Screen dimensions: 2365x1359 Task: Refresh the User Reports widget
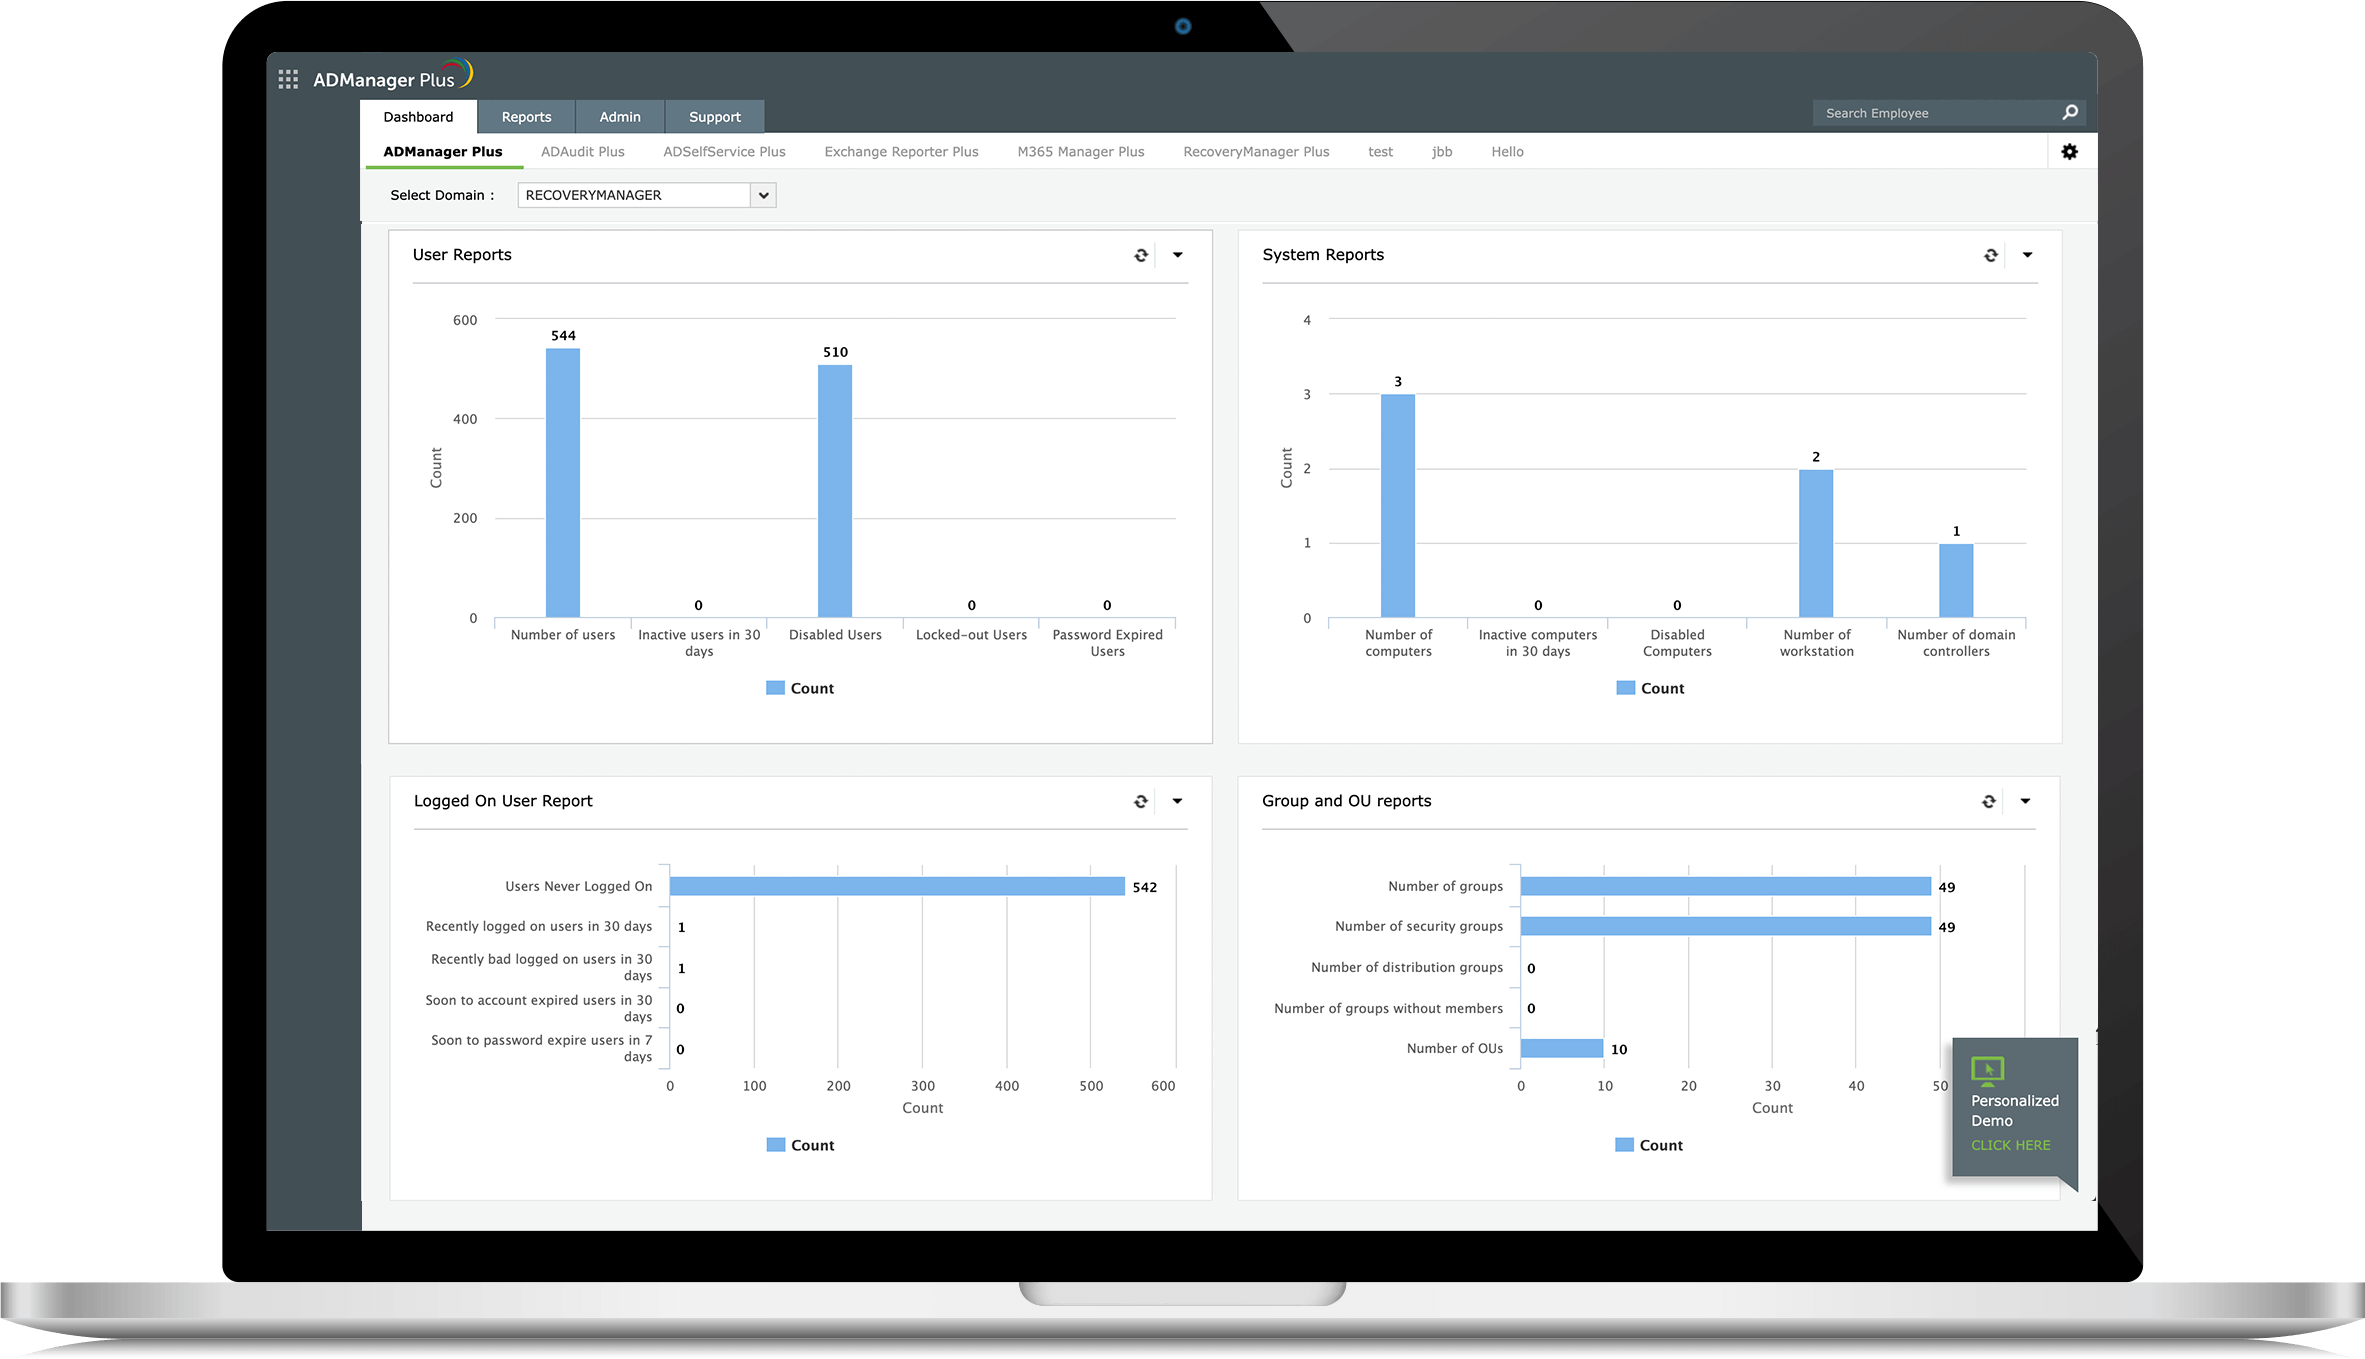click(1141, 256)
